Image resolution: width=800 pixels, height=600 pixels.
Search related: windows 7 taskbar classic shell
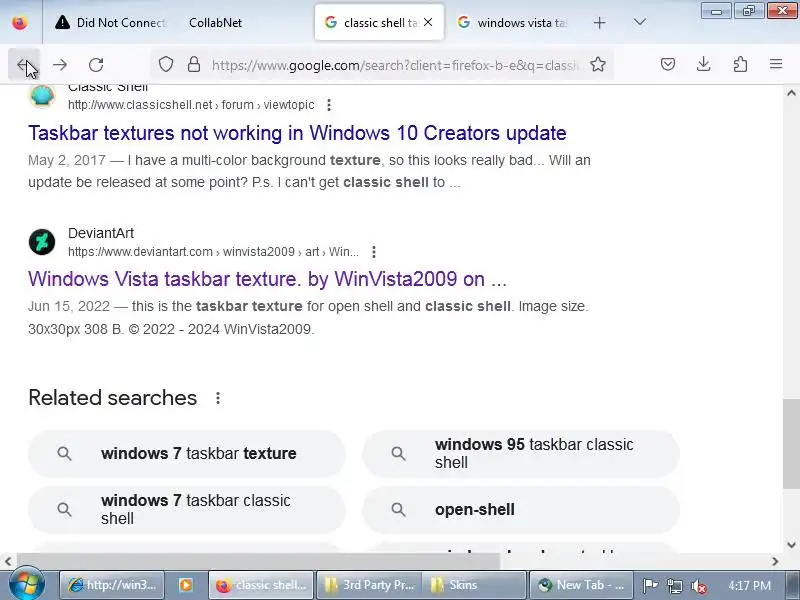(187, 509)
